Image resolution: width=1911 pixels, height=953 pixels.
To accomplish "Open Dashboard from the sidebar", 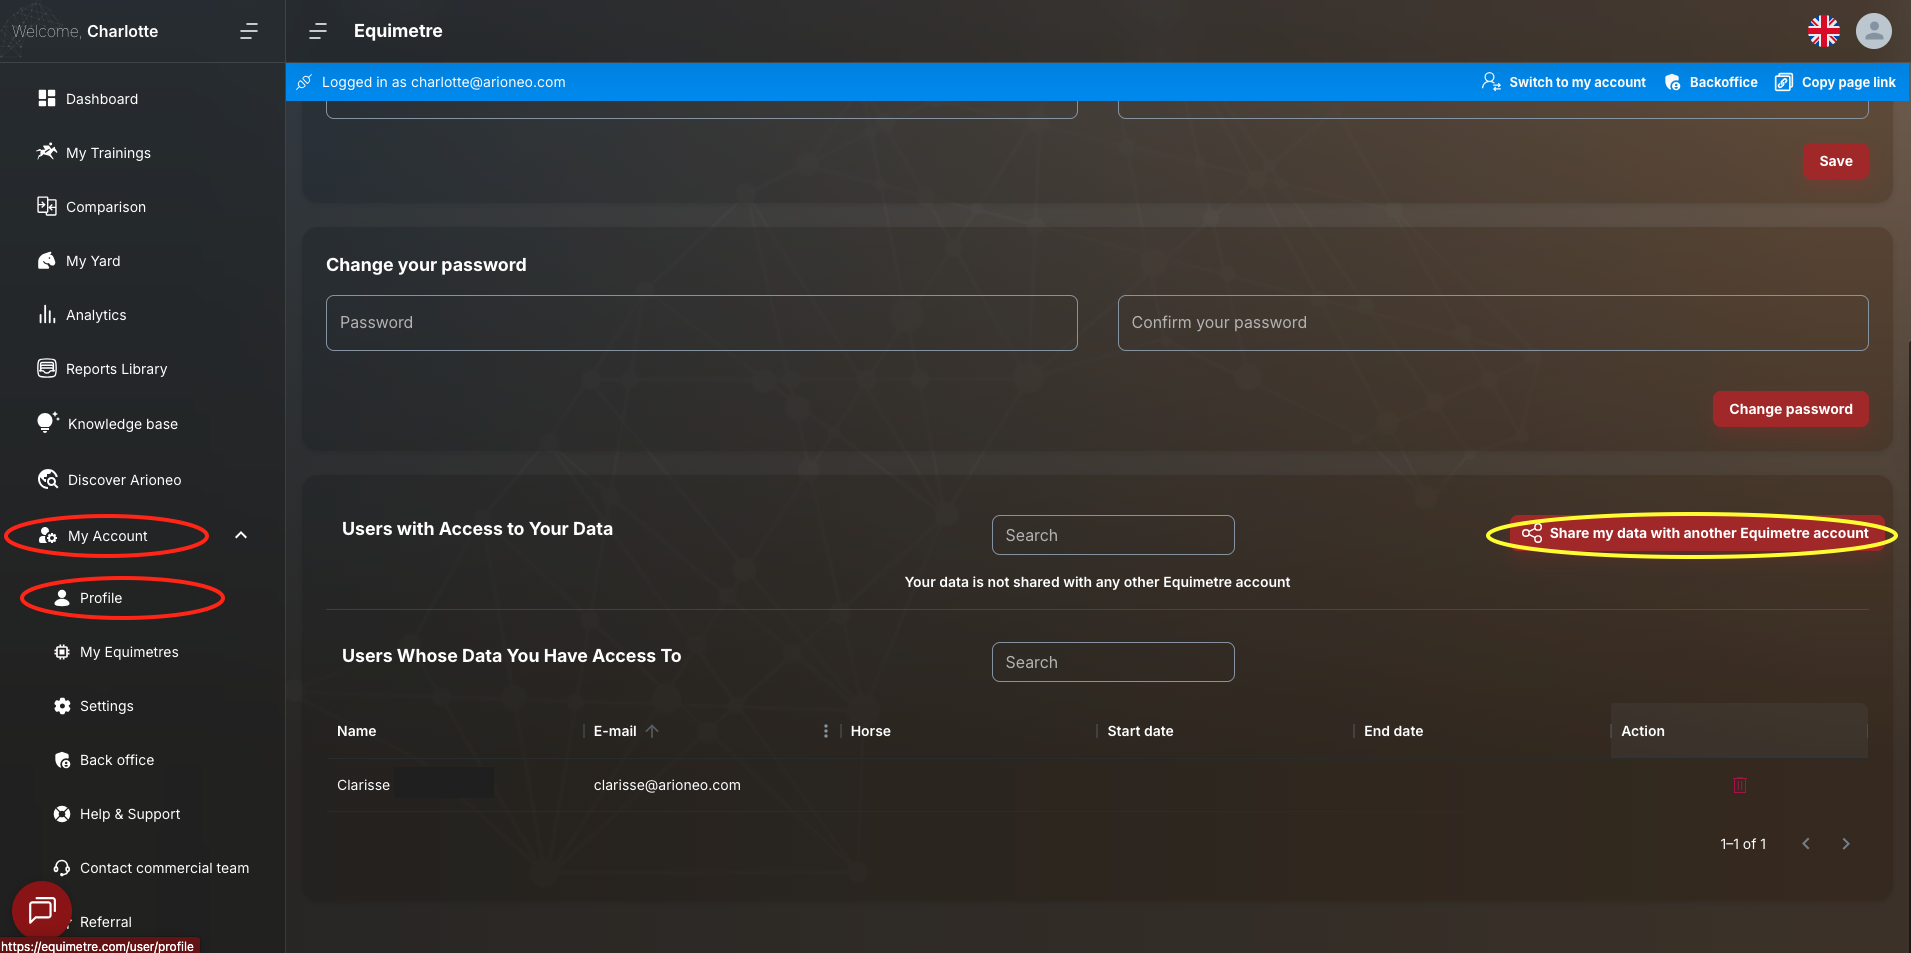I will (101, 99).
